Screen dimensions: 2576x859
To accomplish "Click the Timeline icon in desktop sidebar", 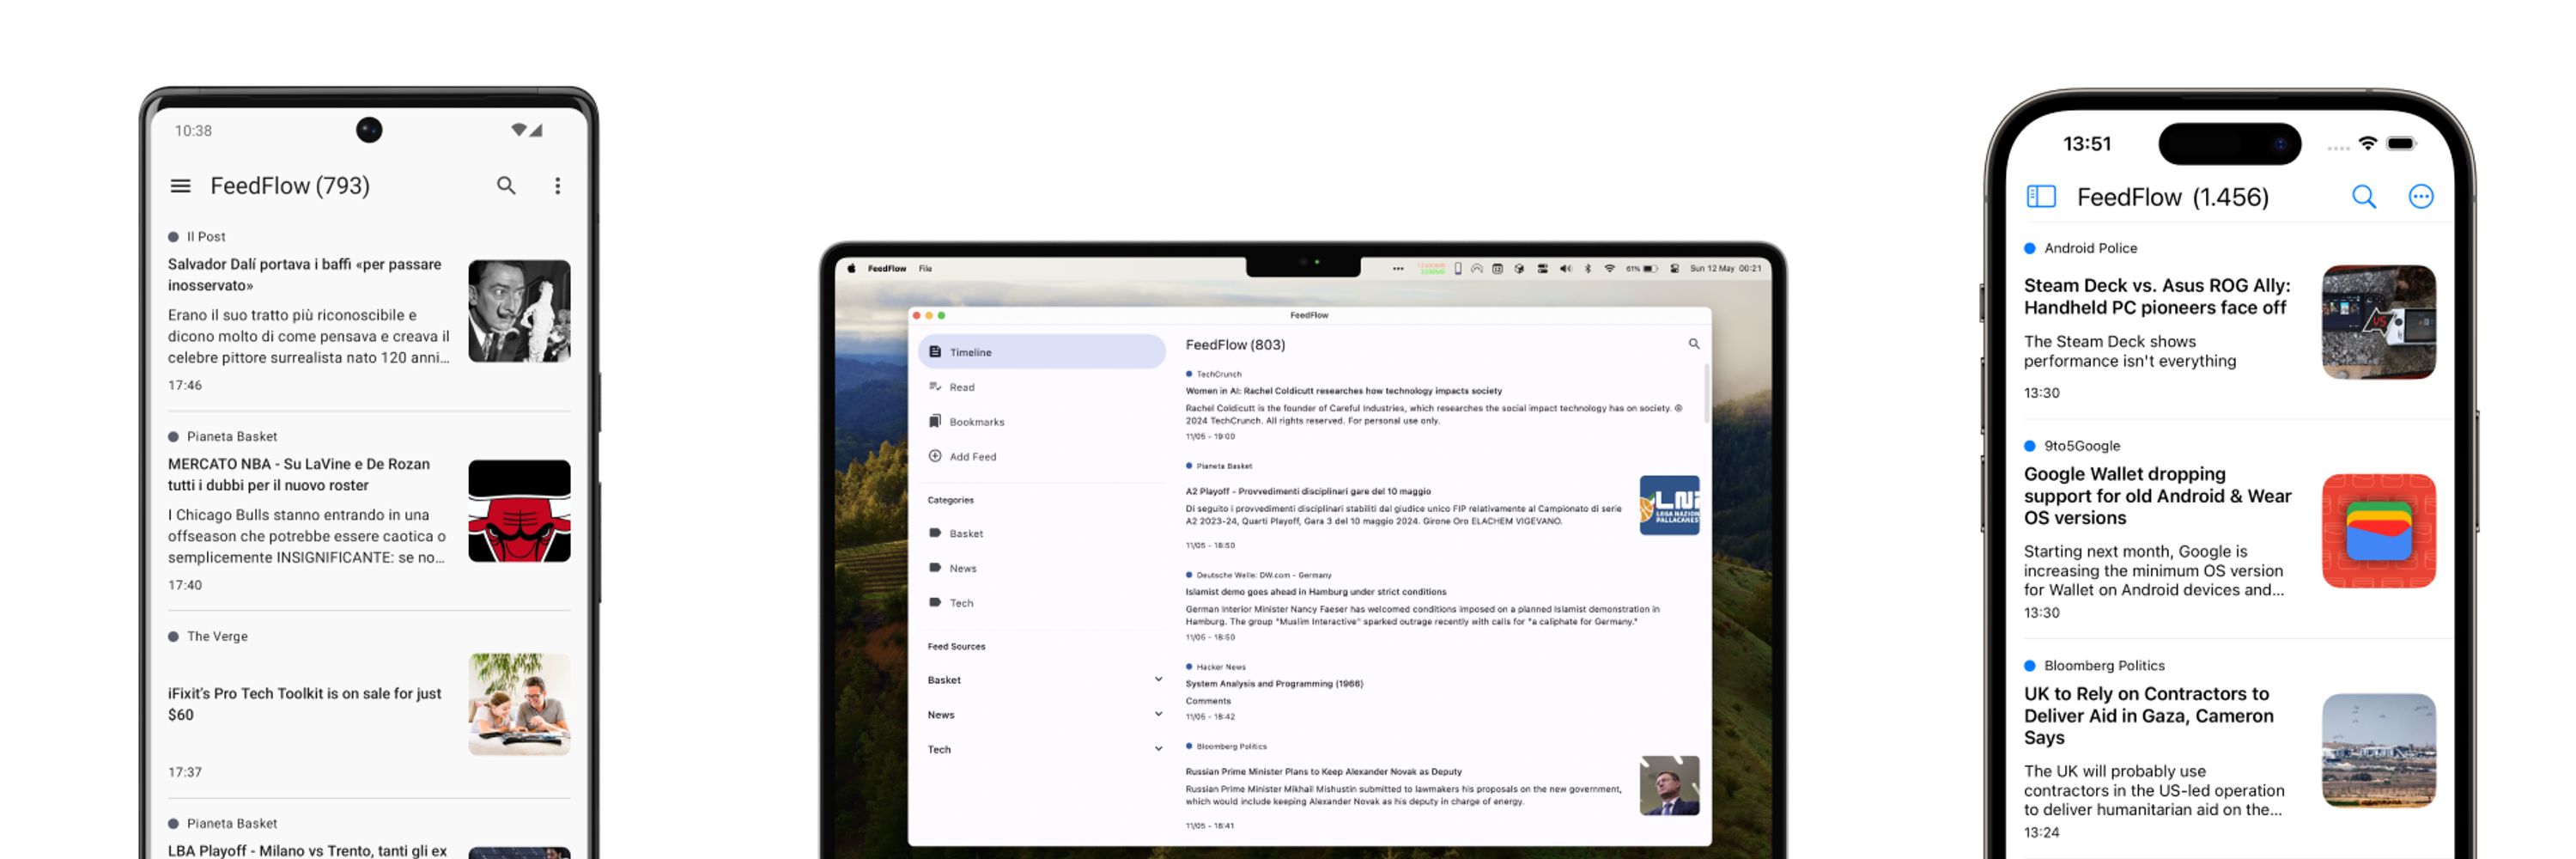I will (x=935, y=352).
